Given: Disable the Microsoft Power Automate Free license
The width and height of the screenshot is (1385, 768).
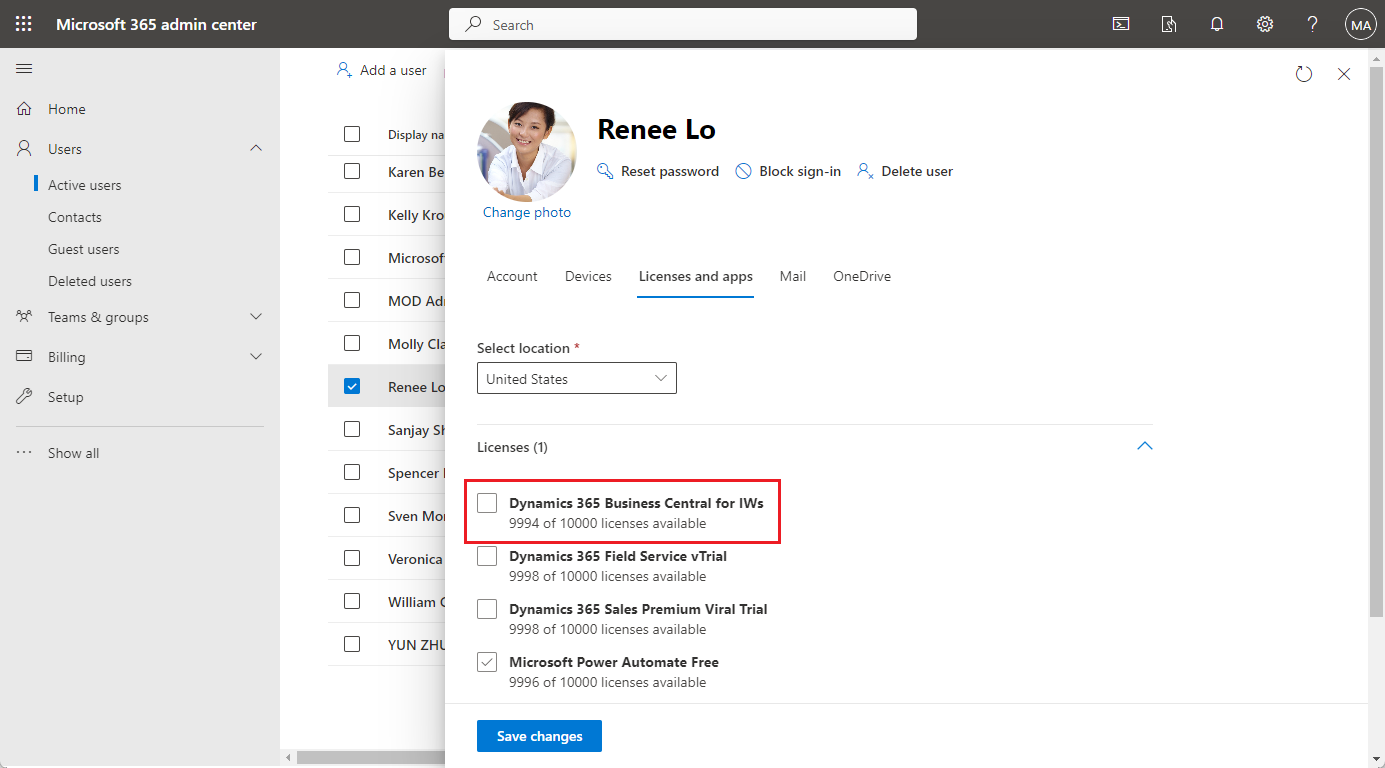Looking at the screenshot, I should click(487, 661).
